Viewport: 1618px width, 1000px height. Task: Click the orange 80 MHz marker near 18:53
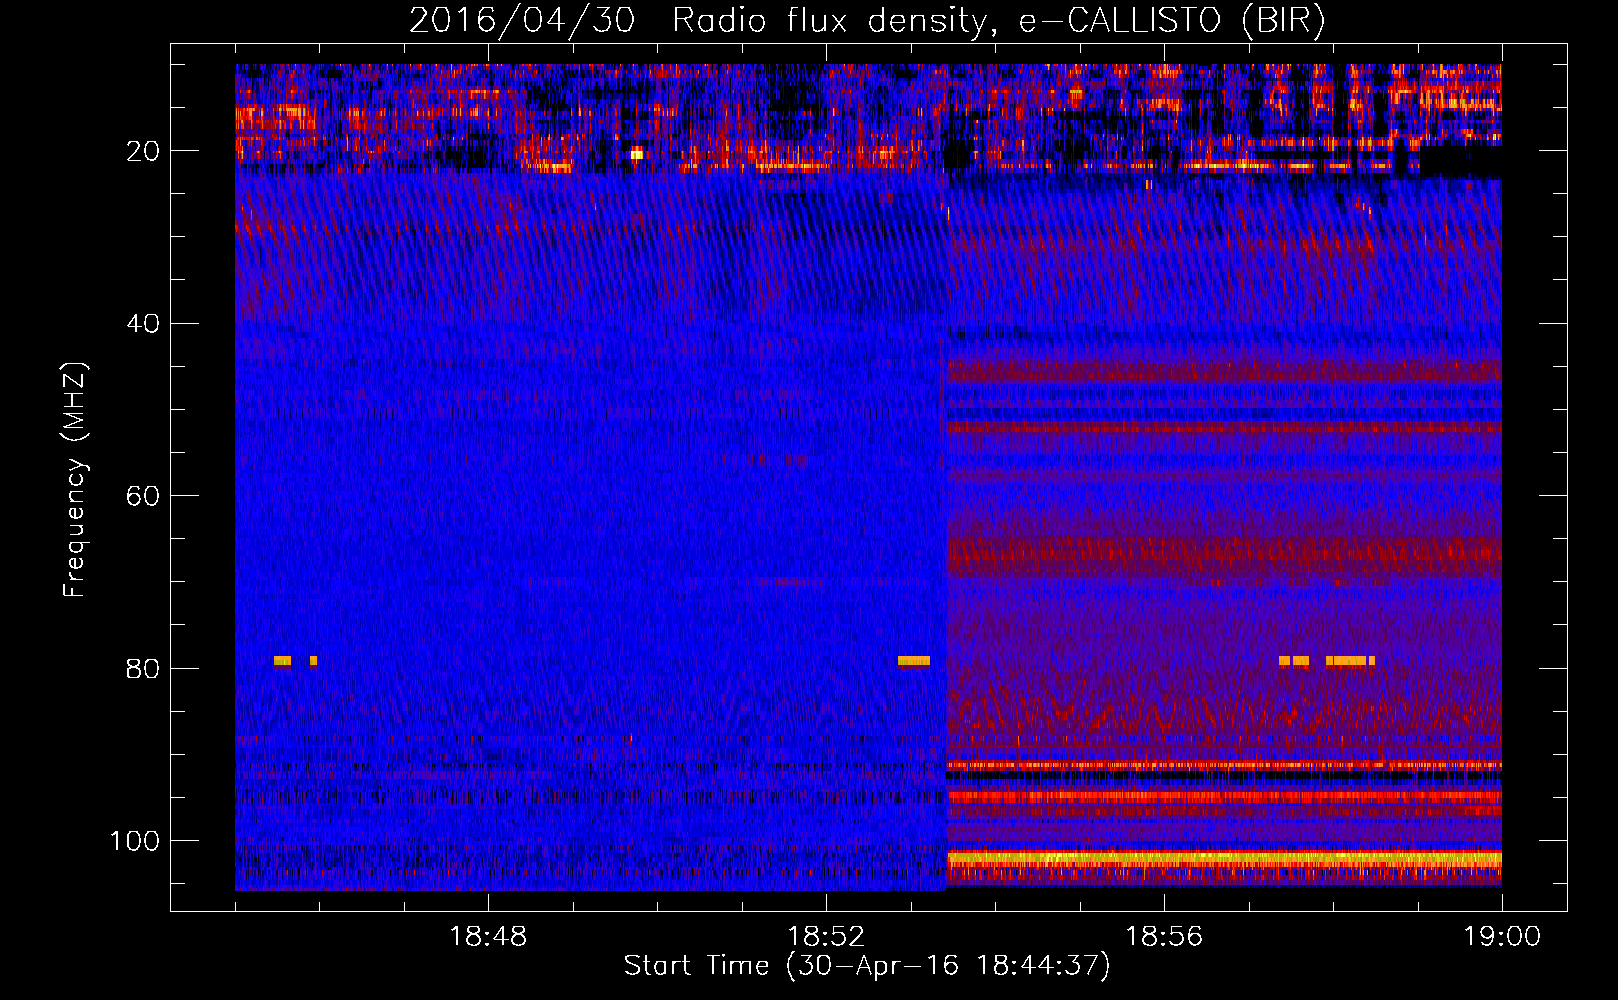coord(914,660)
